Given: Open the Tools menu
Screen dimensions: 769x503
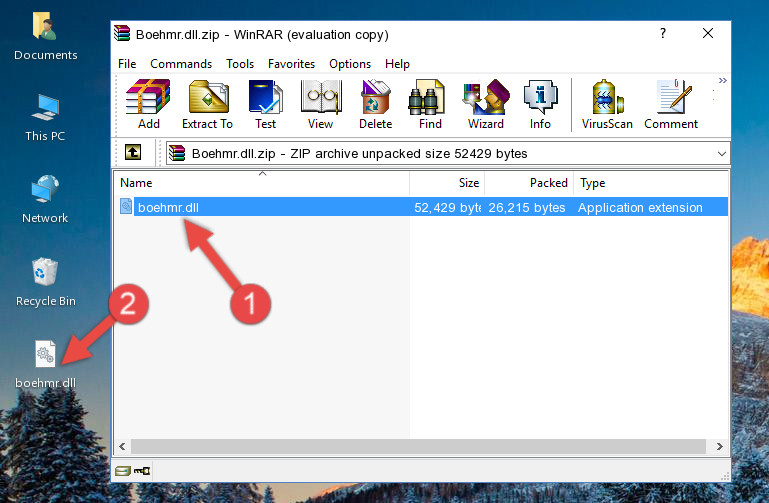Looking at the screenshot, I should tap(240, 64).
